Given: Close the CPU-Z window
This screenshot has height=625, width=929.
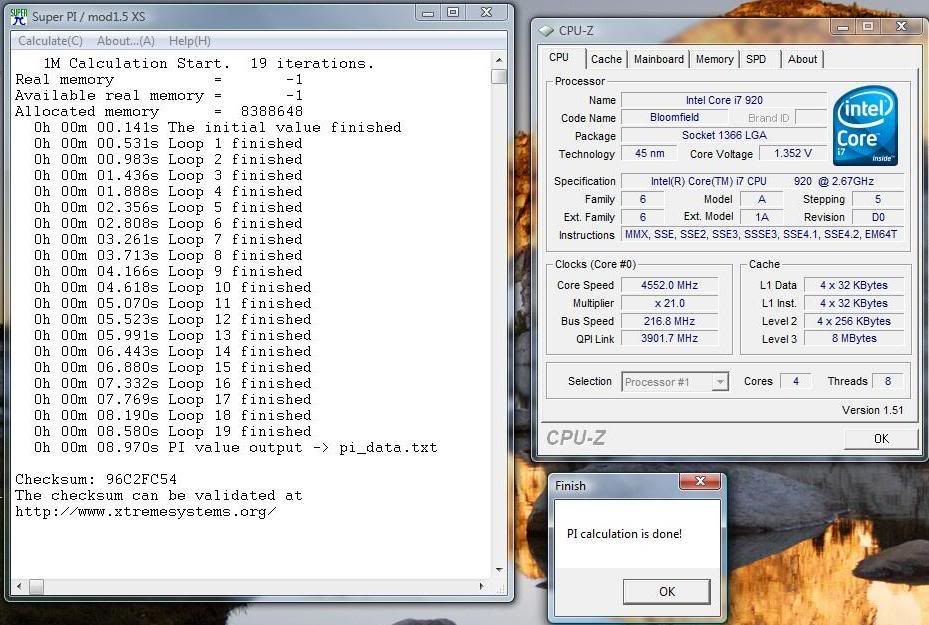Looking at the screenshot, I should coord(900,26).
